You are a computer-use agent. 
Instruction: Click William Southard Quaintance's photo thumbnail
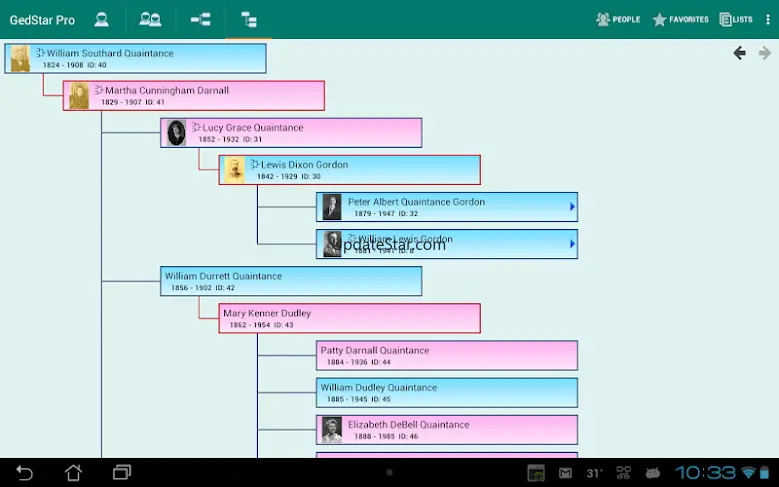coord(20,59)
